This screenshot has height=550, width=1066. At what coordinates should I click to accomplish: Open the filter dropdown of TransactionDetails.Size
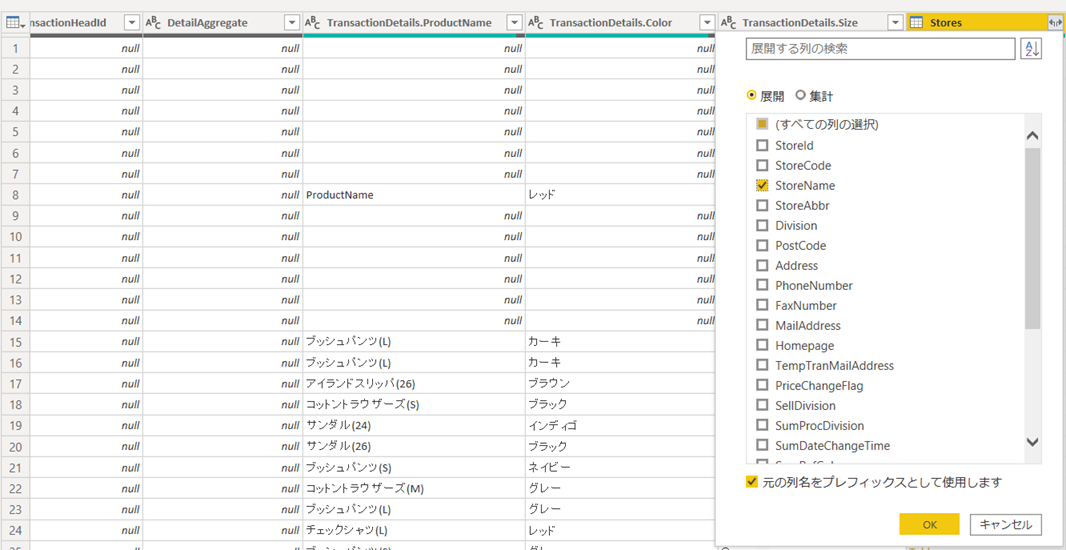click(x=896, y=23)
